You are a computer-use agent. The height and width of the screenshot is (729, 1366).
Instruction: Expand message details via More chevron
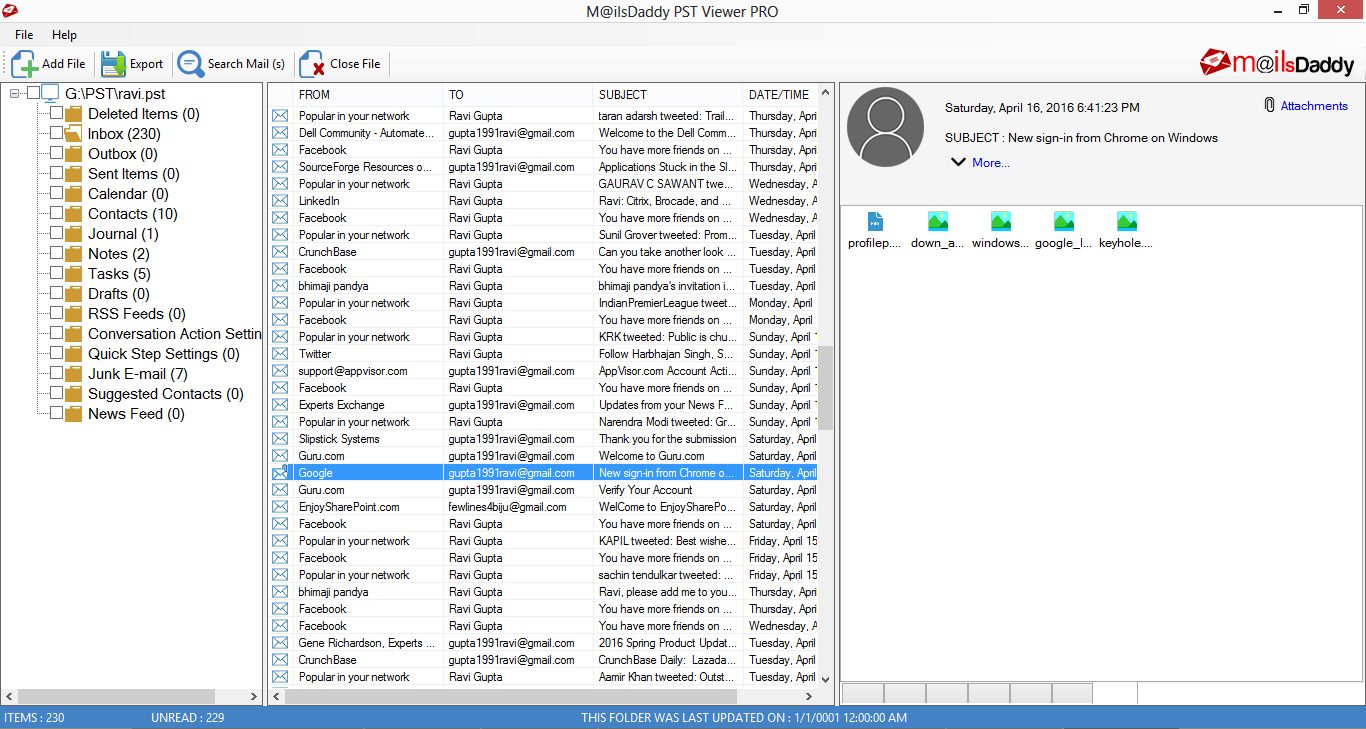958,162
